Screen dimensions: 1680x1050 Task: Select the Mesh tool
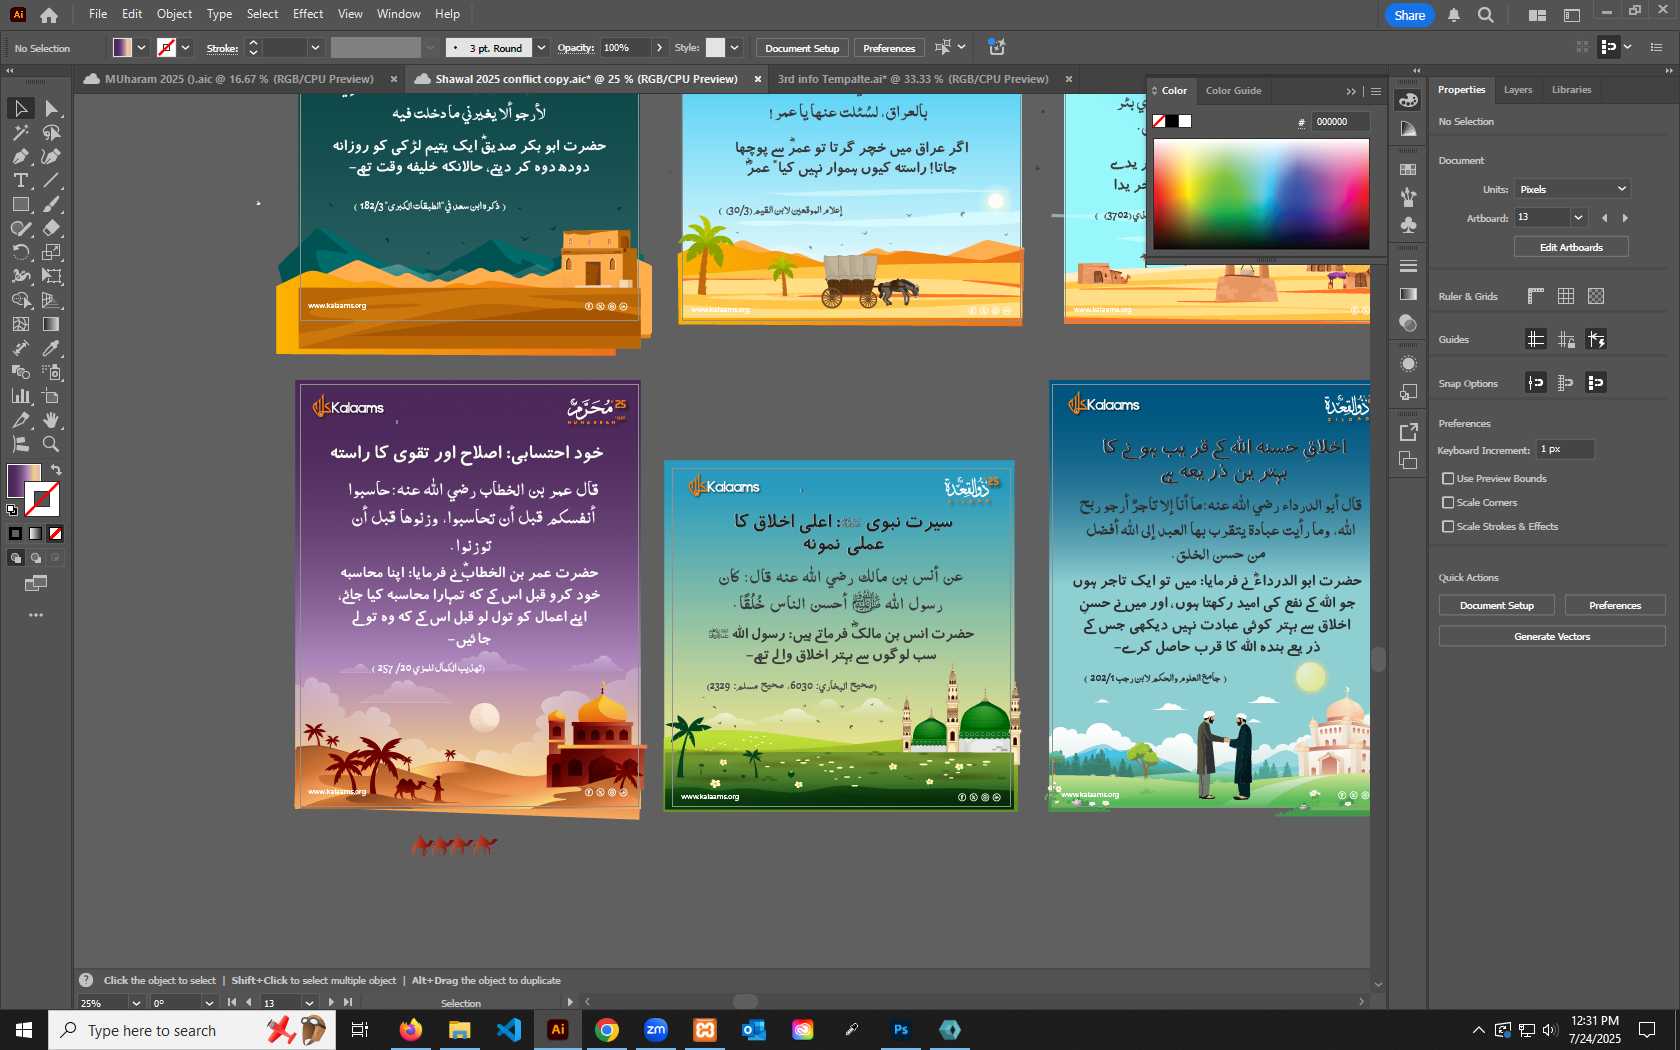(21, 324)
